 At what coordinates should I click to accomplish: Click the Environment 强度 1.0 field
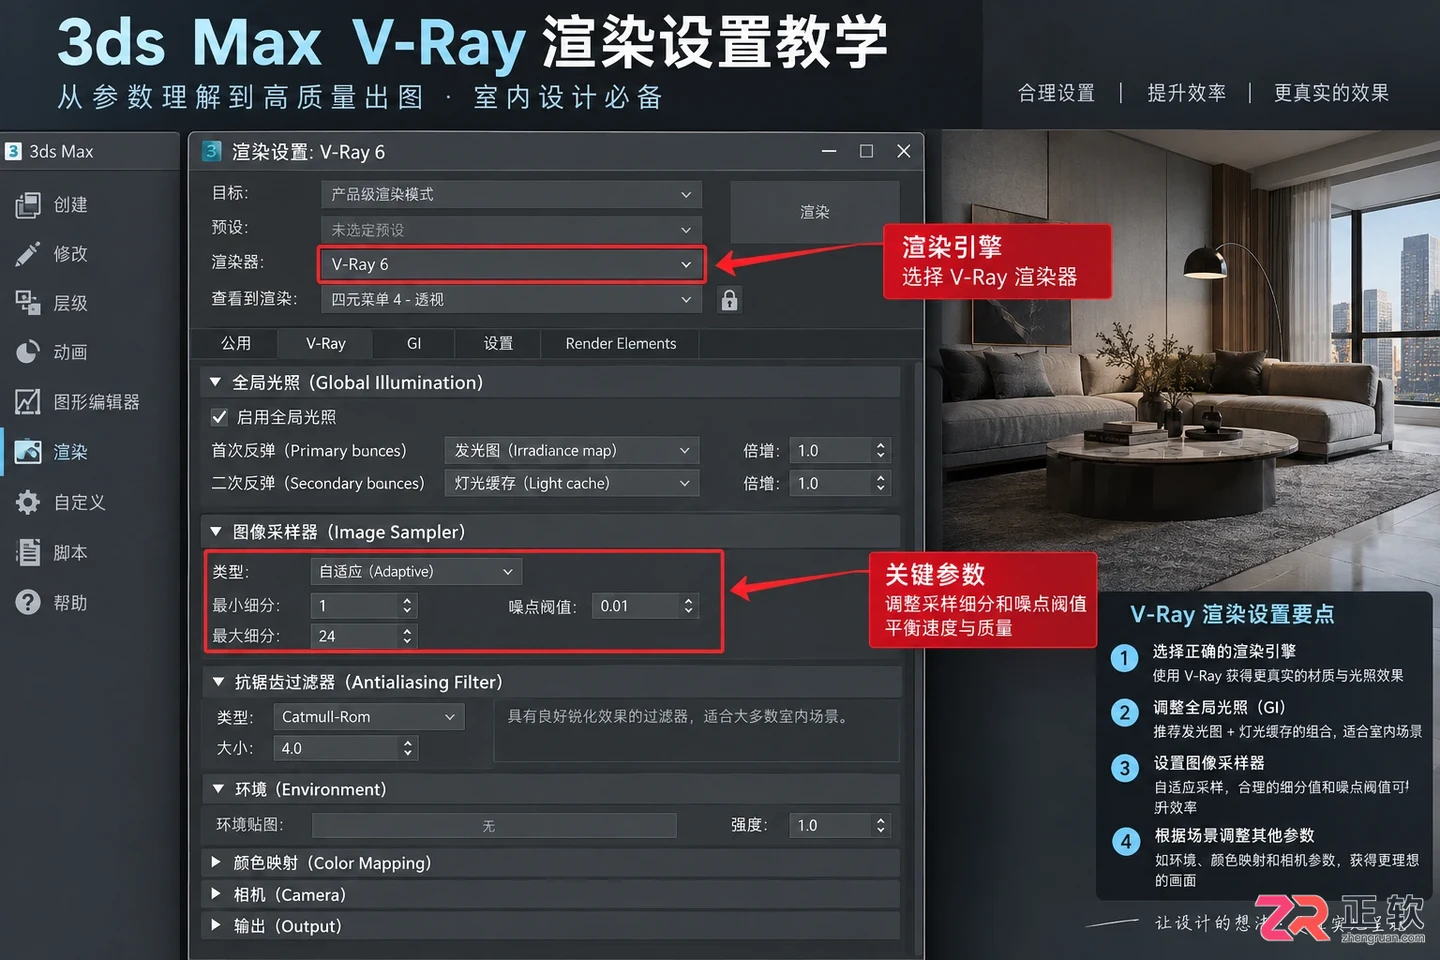tap(831, 826)
